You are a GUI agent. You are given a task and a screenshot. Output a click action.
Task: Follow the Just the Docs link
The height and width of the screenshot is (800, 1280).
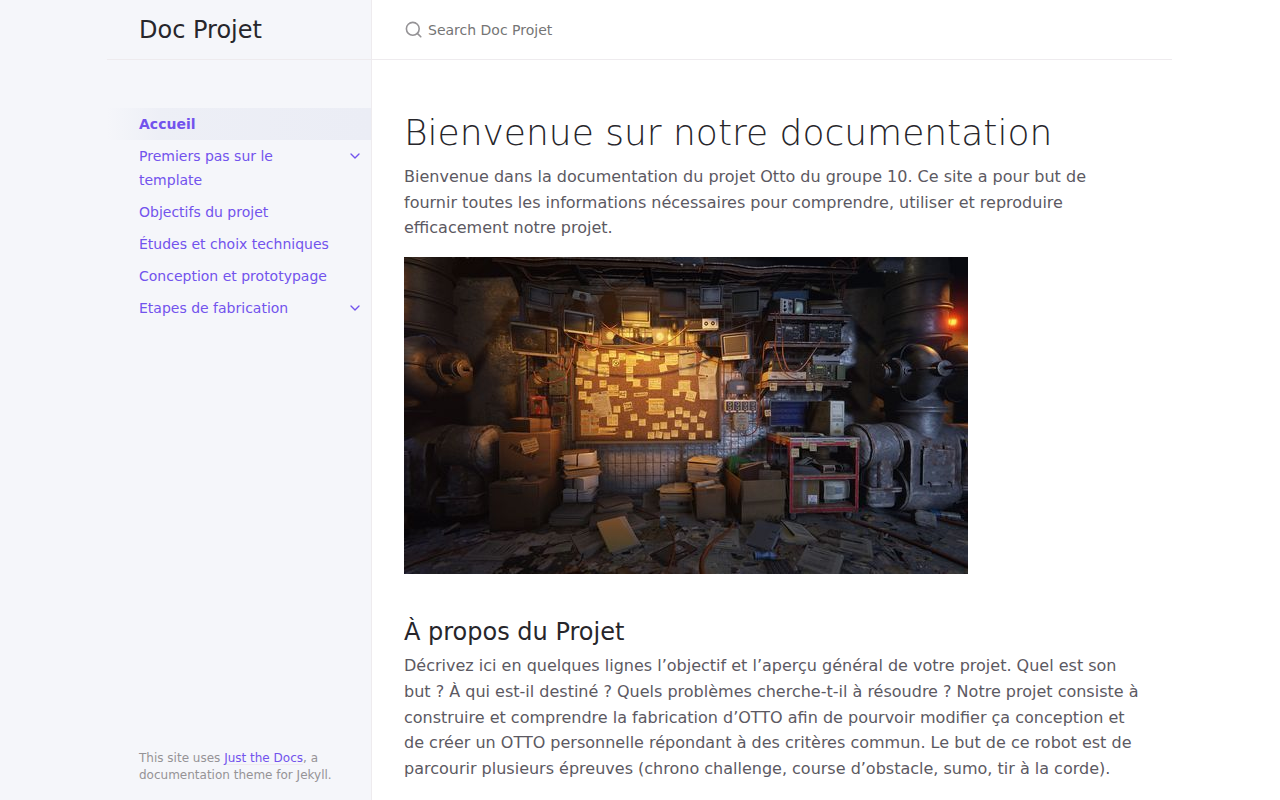click(x=263, y=758)
